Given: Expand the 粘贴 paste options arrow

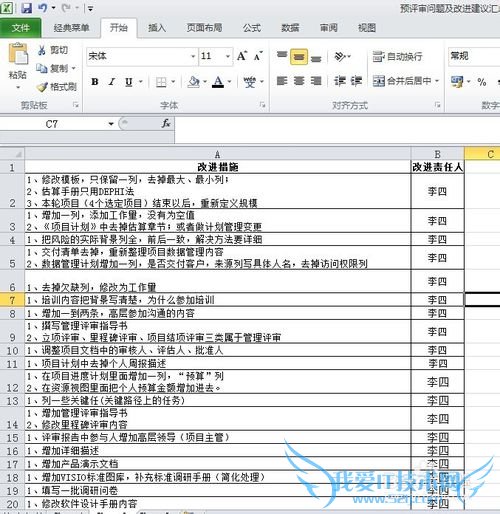Looking at the screenshot, I should click(x=18, y=88).
